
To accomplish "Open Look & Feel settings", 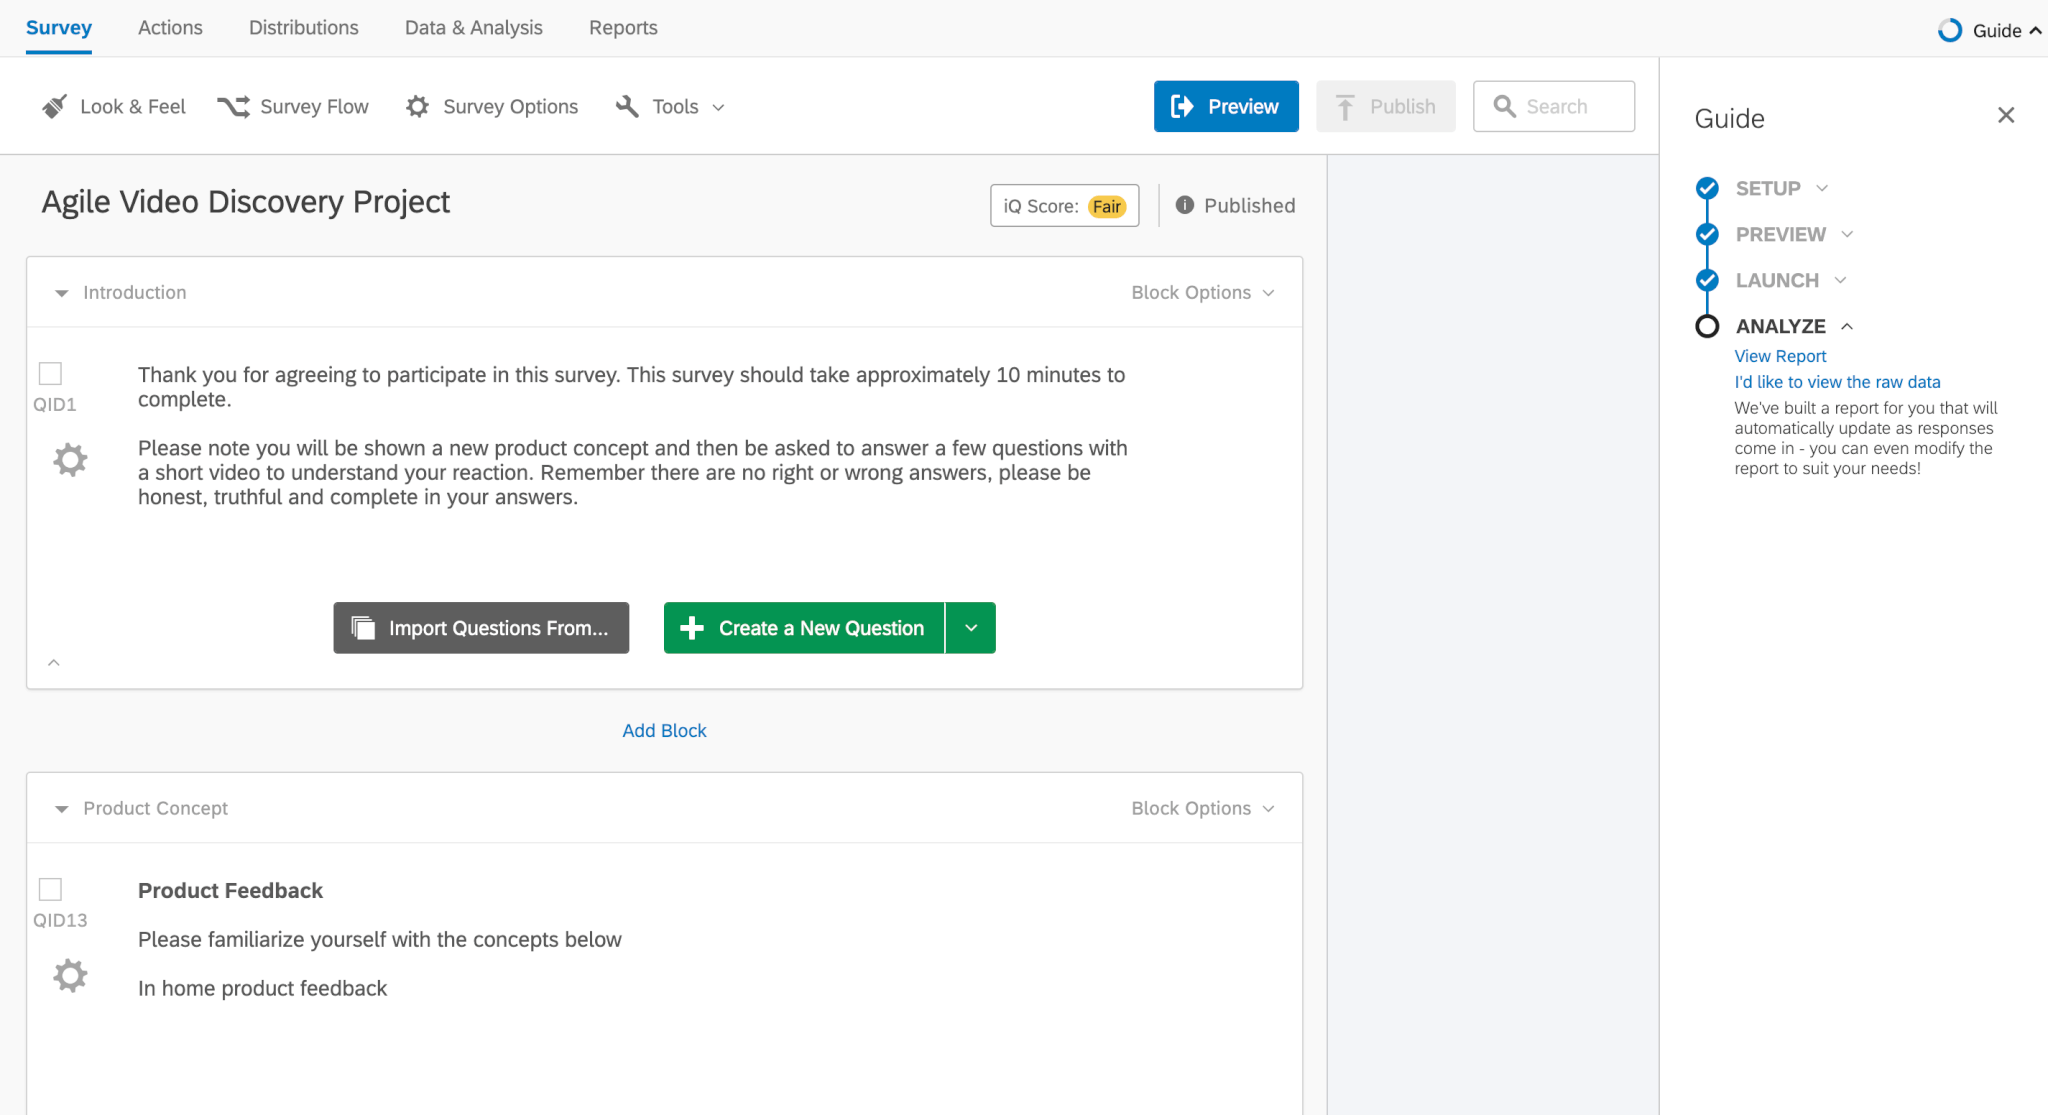I will [114, 106].
